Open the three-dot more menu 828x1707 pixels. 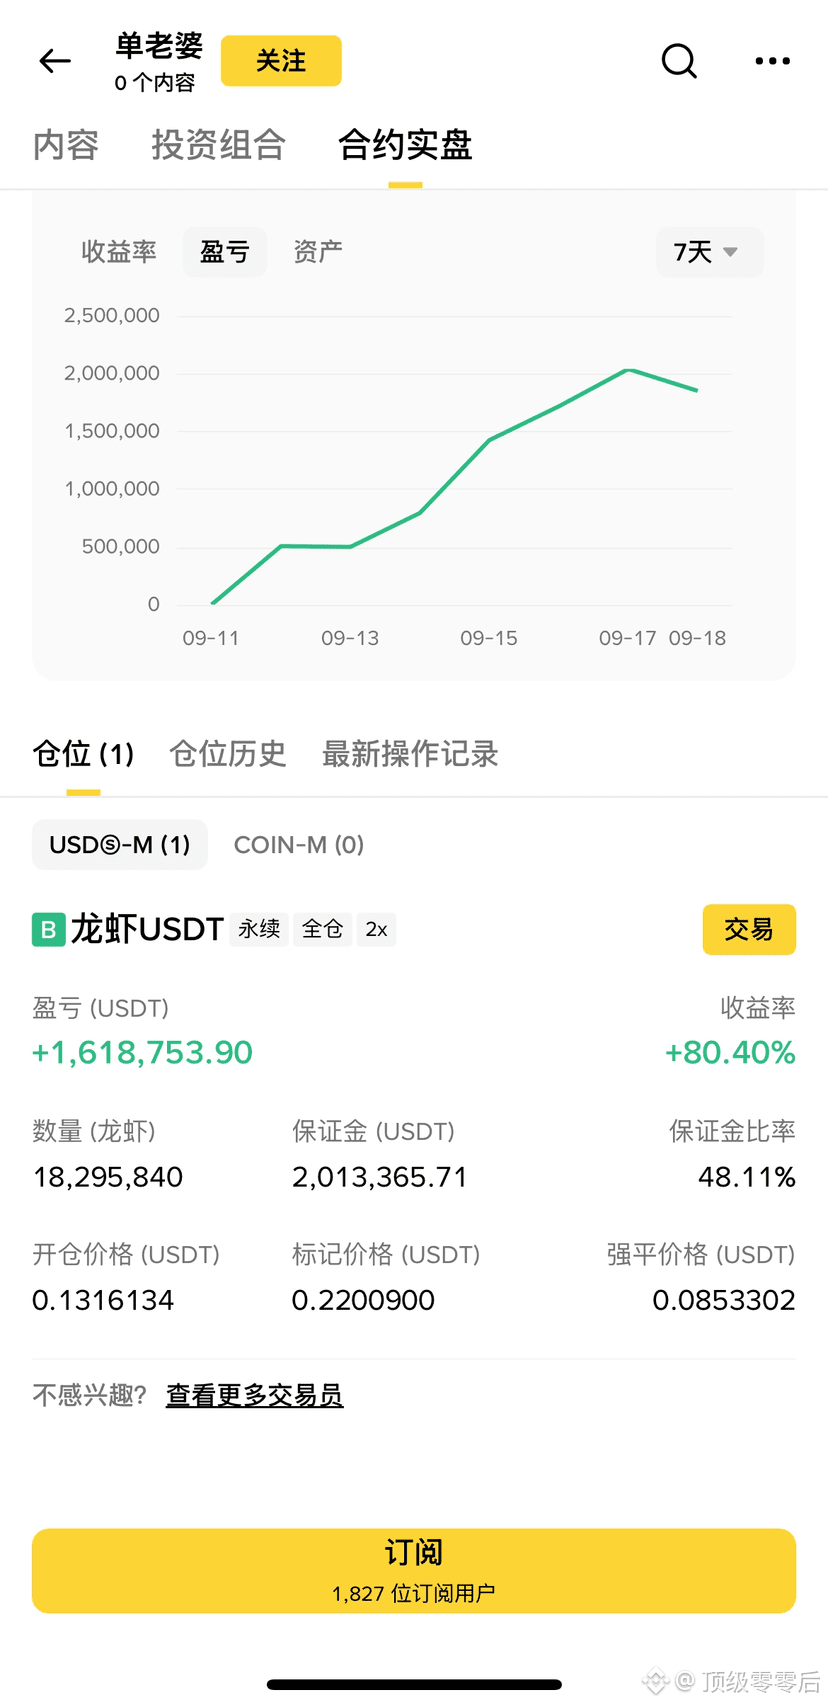[772, 61]
